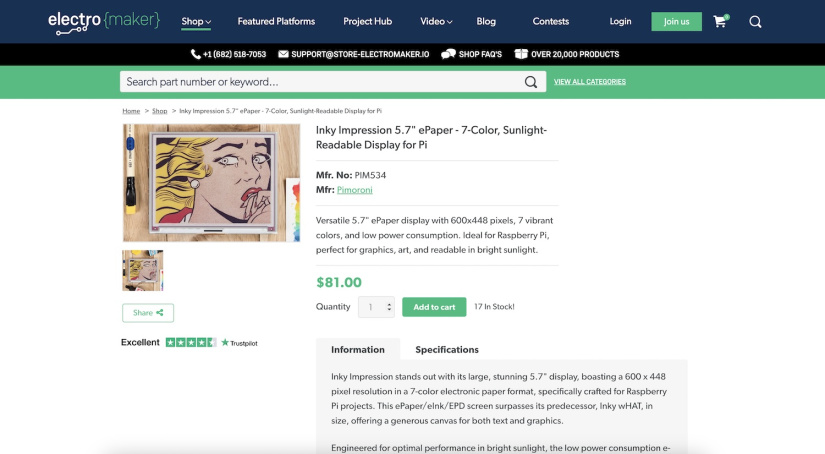Adjust the quantity stepper arrows
This screenshot has width=825, height=454.
coord(389,307)
